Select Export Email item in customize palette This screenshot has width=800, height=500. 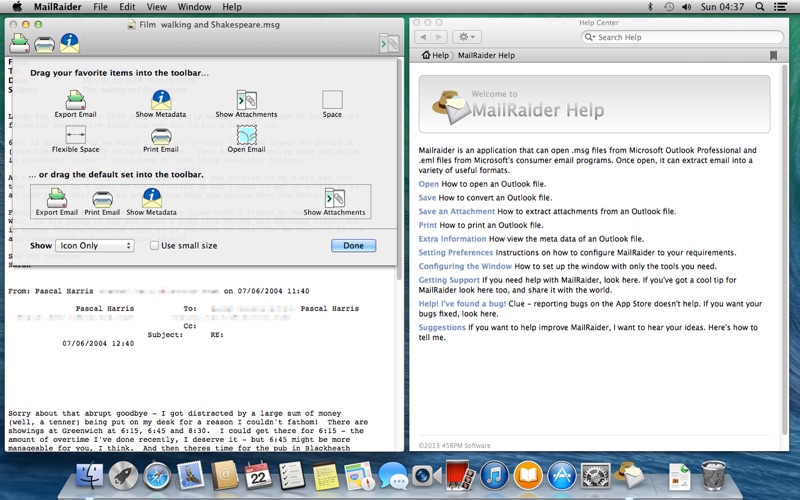pyautogui.click(x=75, y=104)
